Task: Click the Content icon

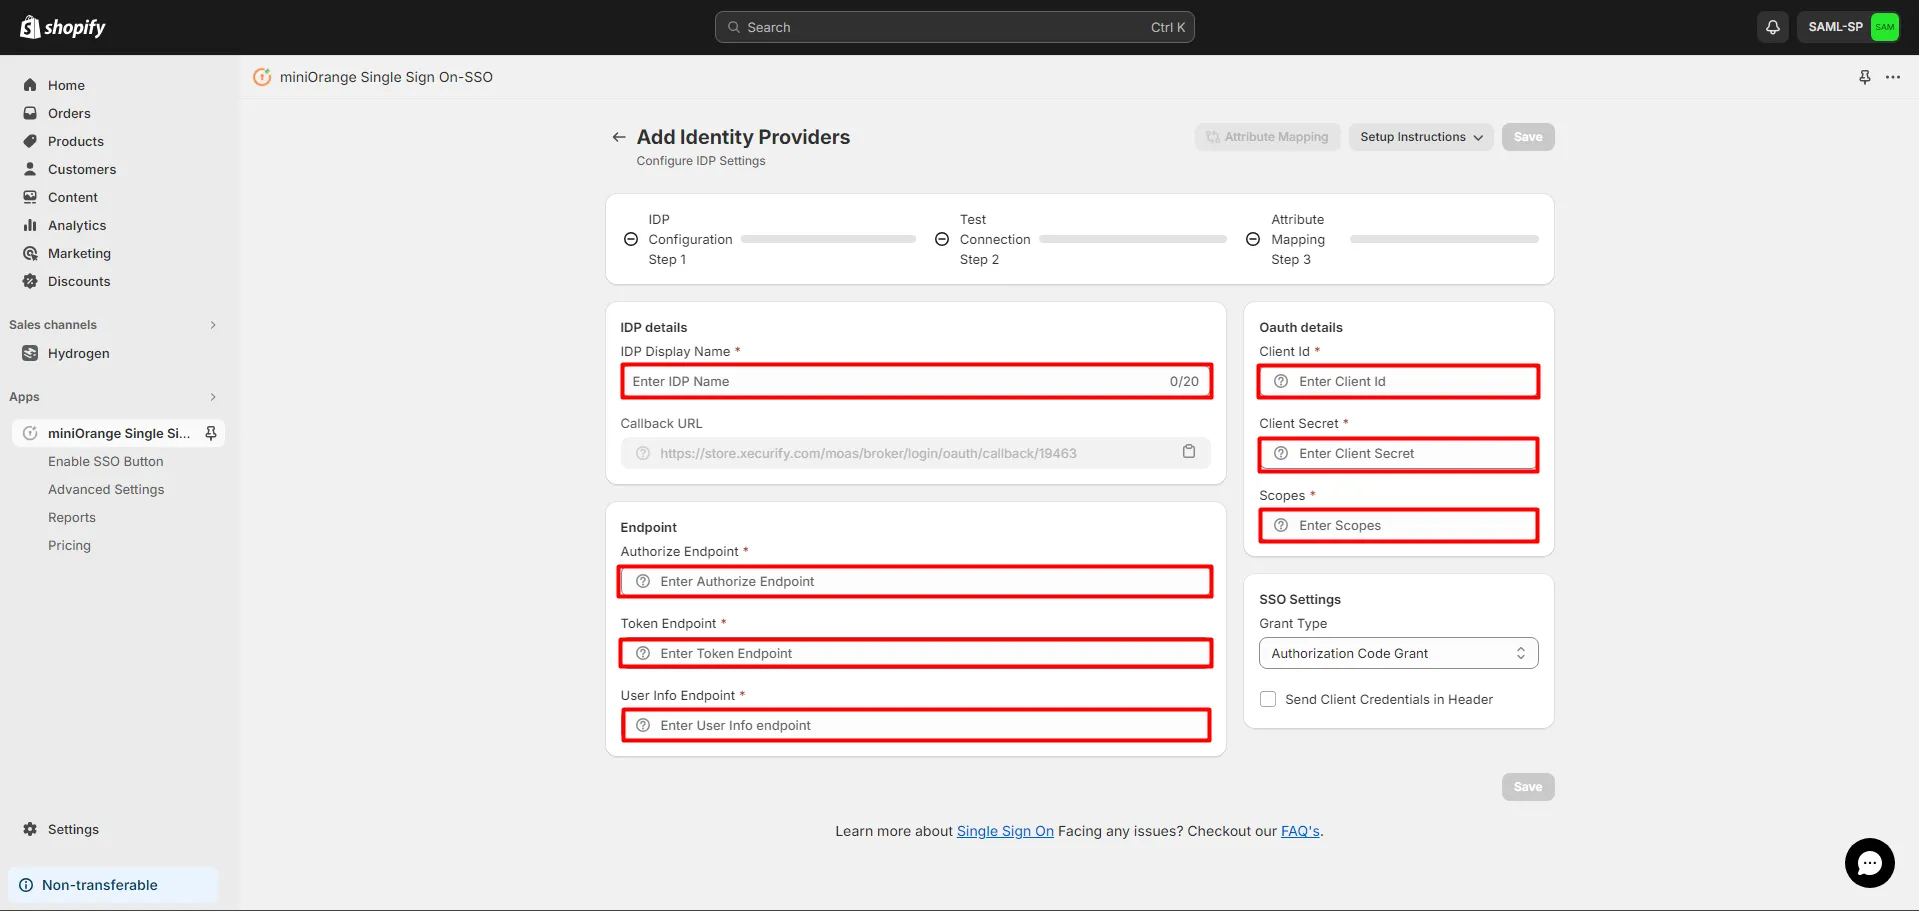Action: pyautogui.click(x=30, y=197)
